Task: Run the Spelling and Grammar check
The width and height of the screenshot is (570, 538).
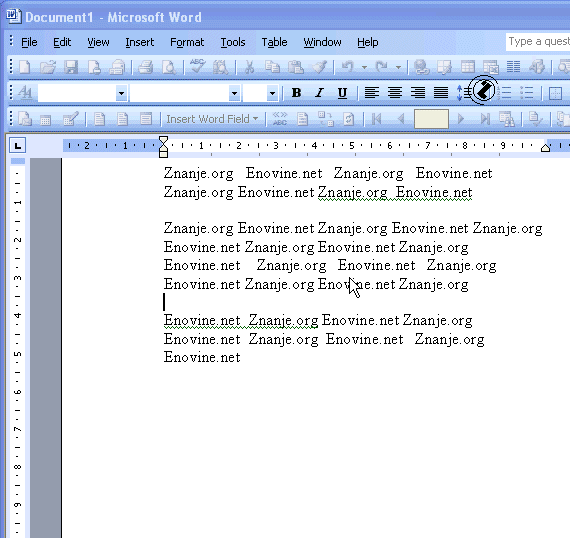Action: [197, 67]
